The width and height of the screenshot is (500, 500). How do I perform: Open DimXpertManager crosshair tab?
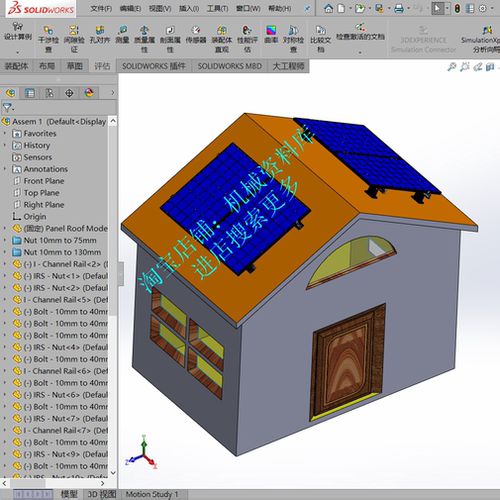[x=69, y=93]
